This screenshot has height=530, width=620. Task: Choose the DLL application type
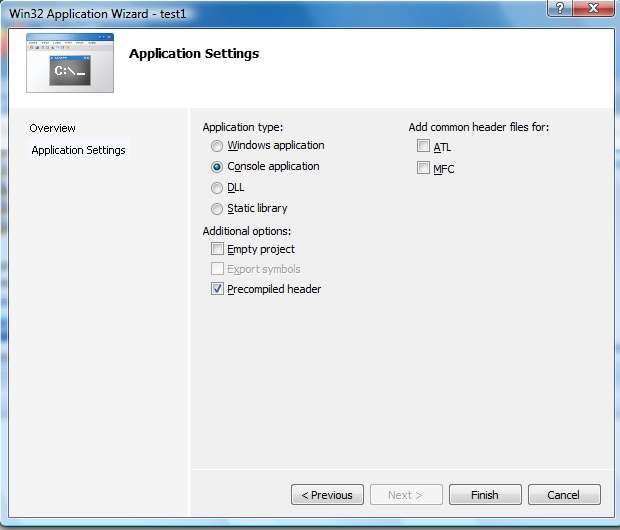(217, 188)
